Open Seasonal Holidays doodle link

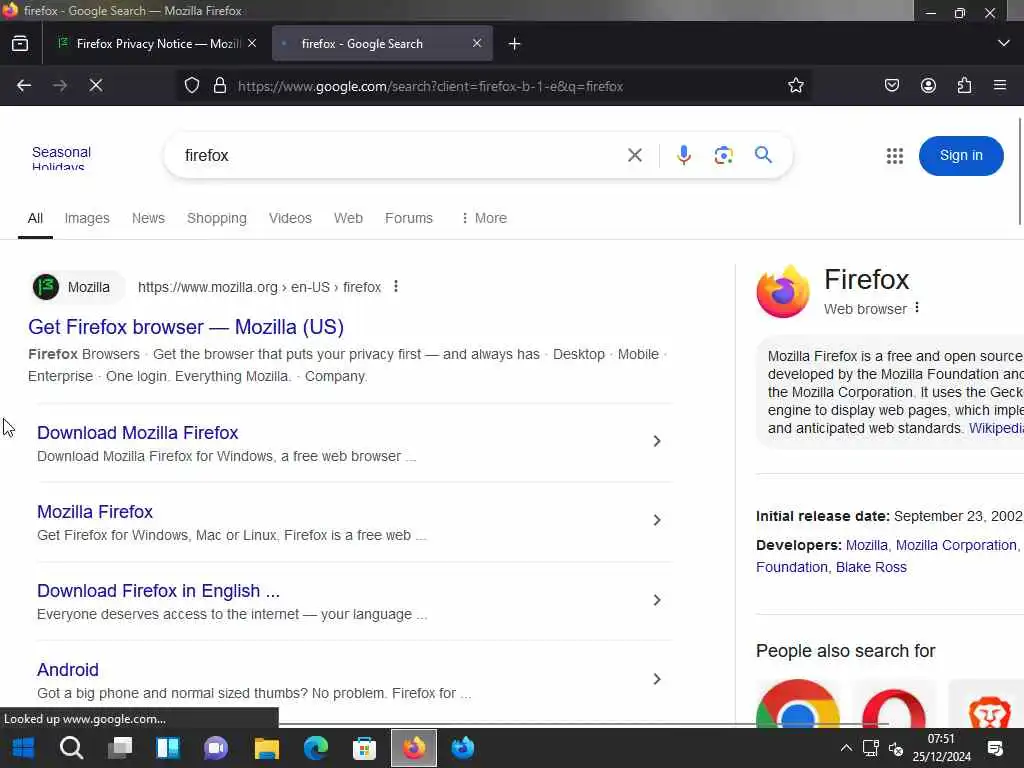tap(61, 158)
